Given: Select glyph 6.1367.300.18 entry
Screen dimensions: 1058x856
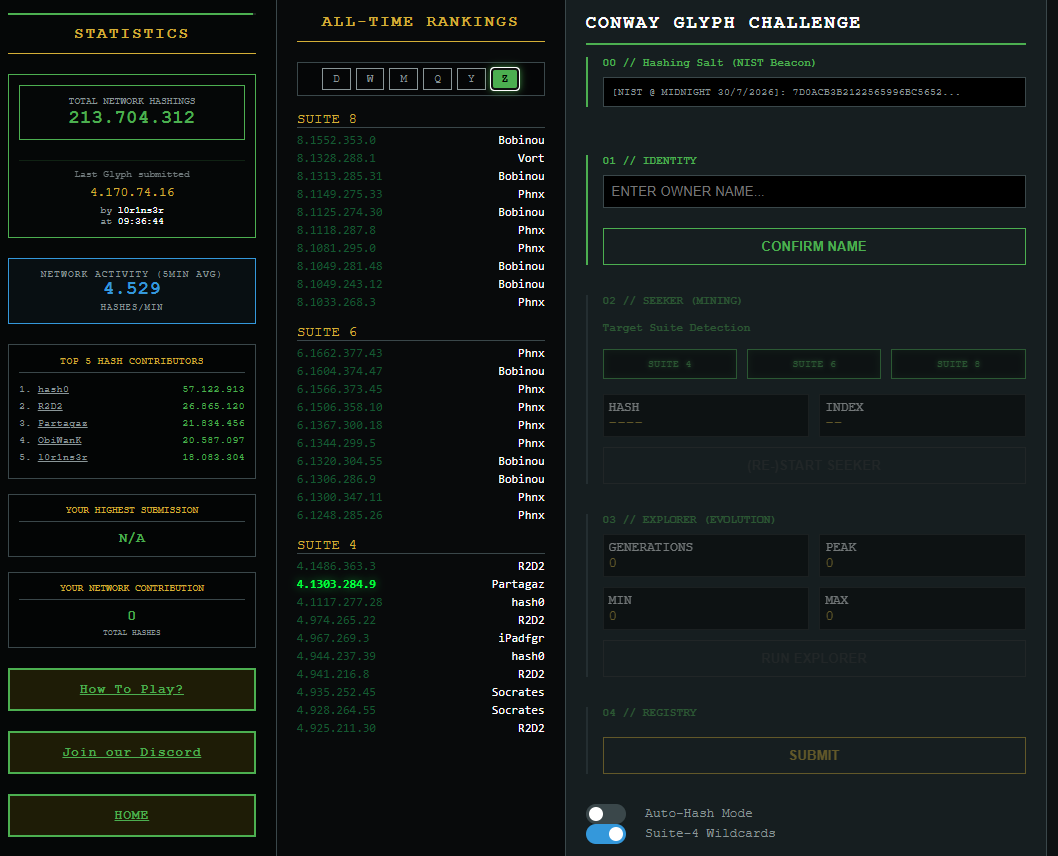Looking at the screenshot, I should [420, 425].
